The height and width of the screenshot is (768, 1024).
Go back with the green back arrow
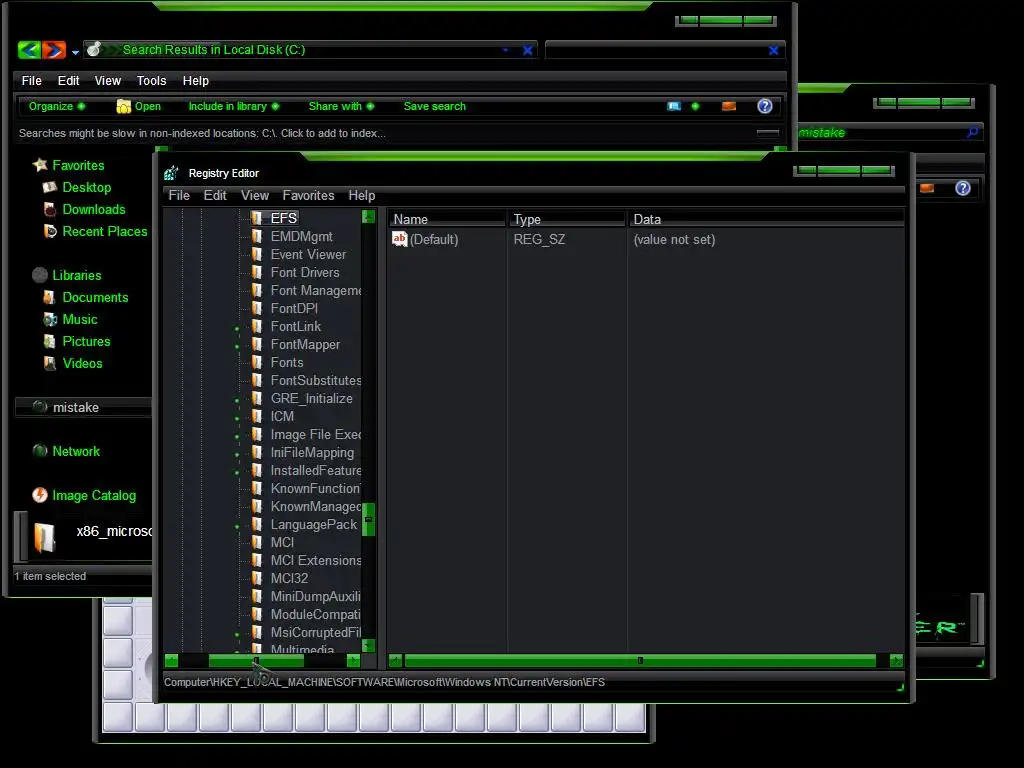pos(29,50)
